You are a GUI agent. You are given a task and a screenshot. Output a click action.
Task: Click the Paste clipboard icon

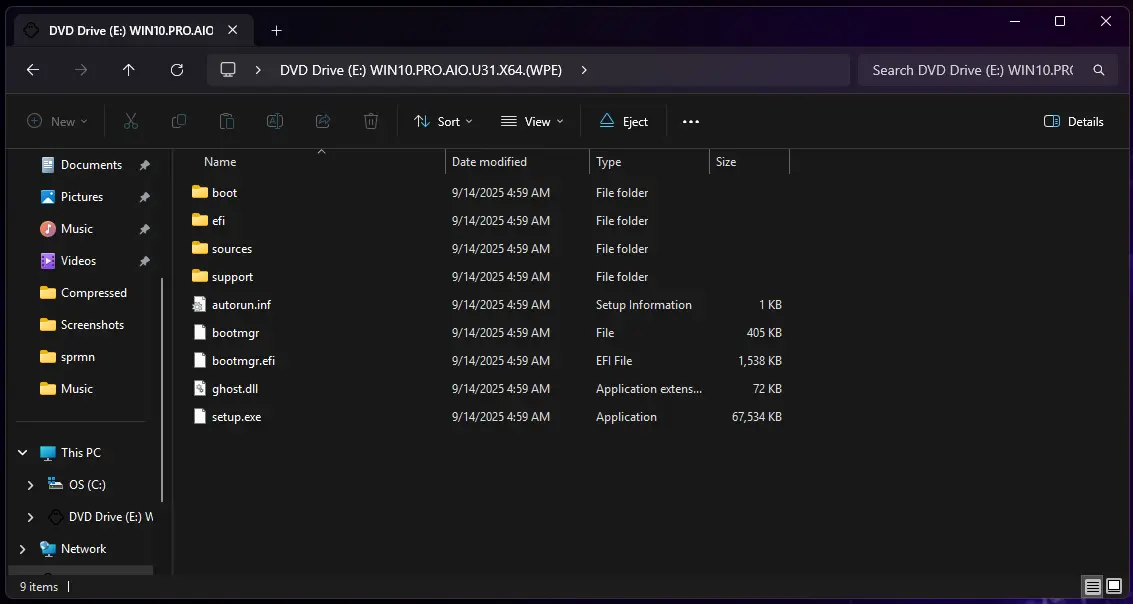(227, 121)
